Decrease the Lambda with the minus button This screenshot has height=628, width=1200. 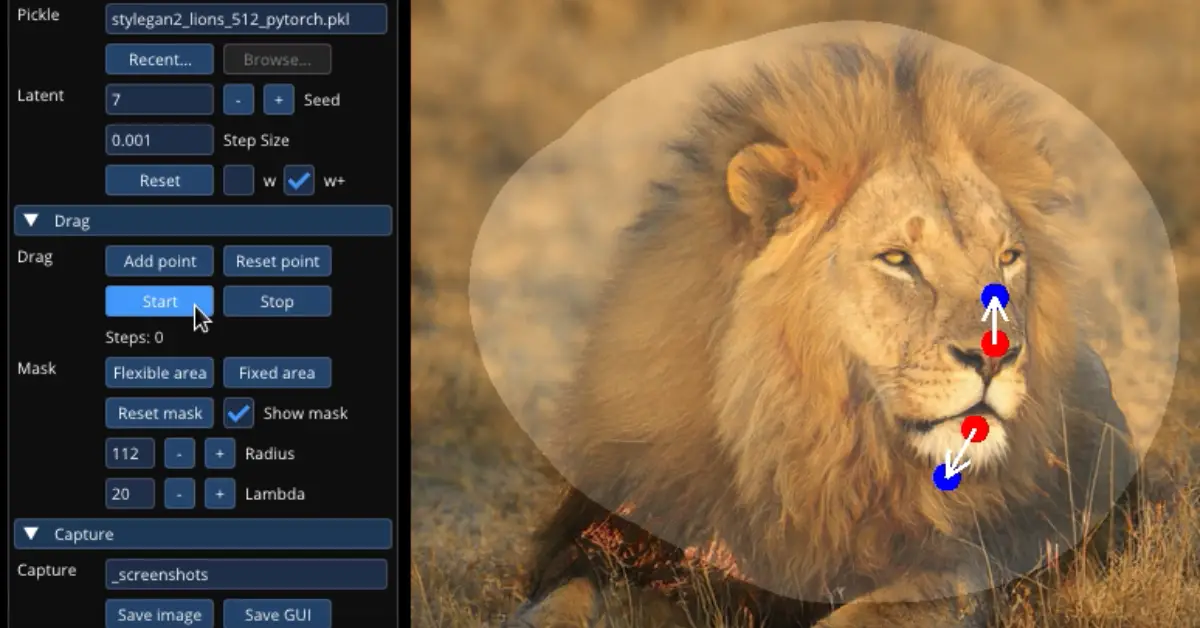coord(179,493)
